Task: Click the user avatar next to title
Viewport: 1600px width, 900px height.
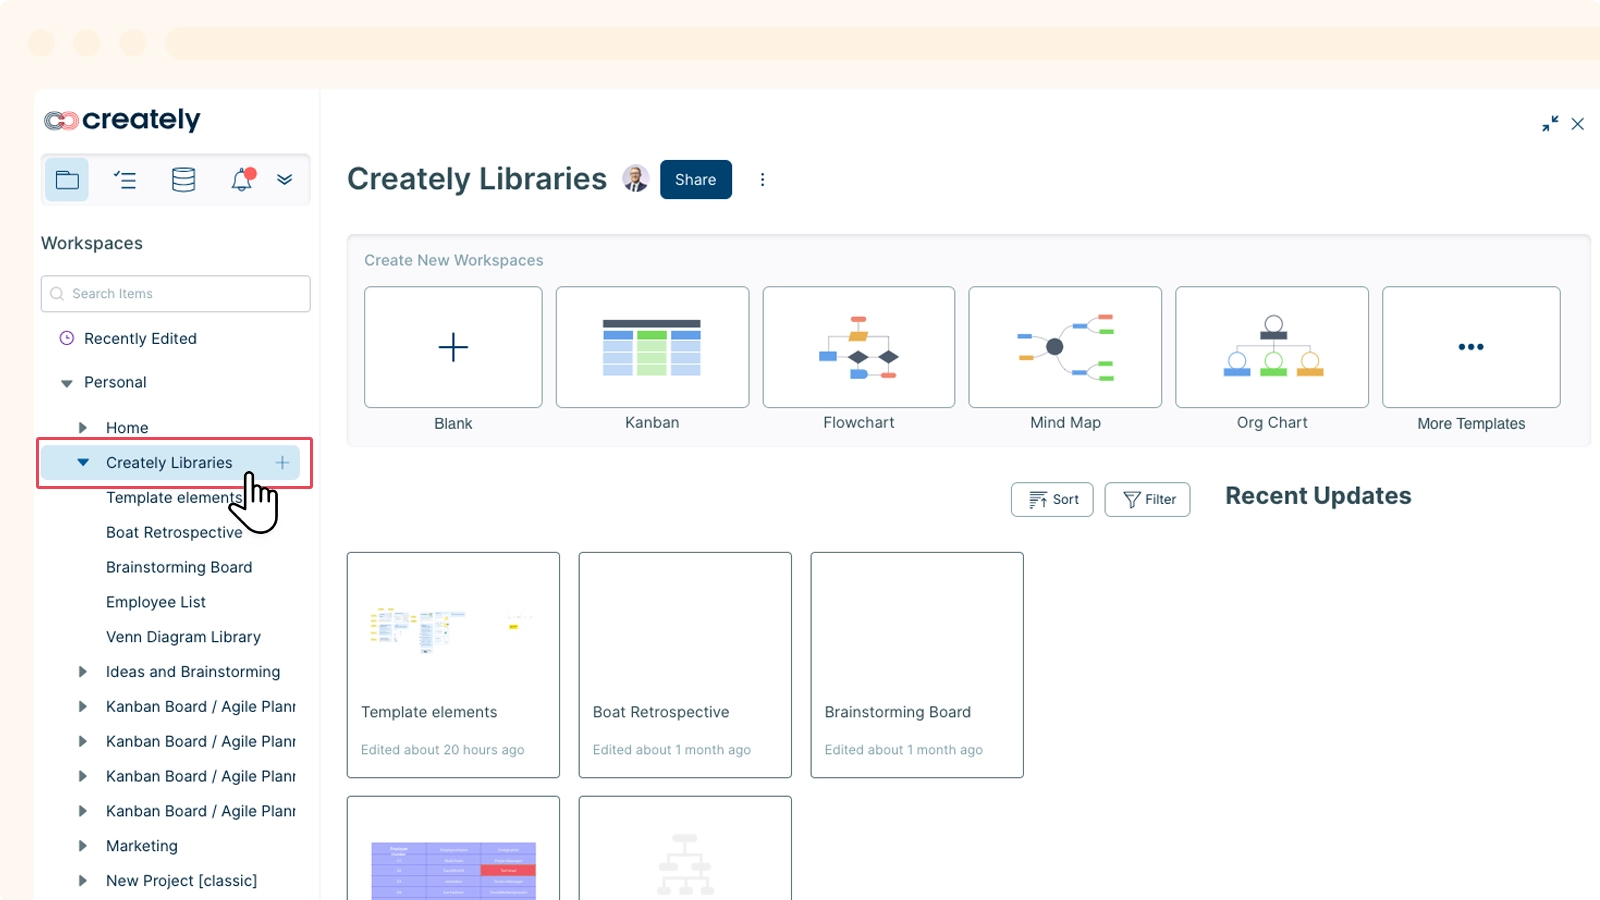Action: (x=636, y=179)
